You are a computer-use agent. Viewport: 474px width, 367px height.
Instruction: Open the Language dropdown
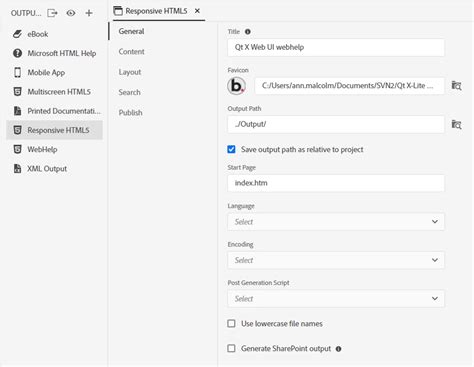point(336,222)
